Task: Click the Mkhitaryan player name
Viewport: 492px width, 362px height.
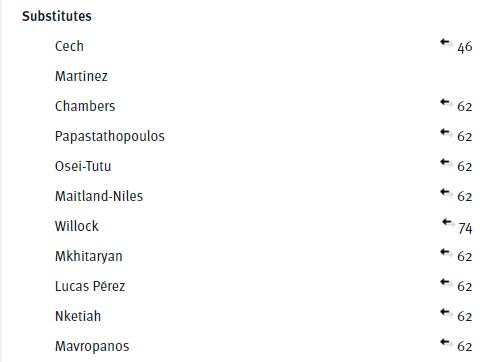Action: 89,256
